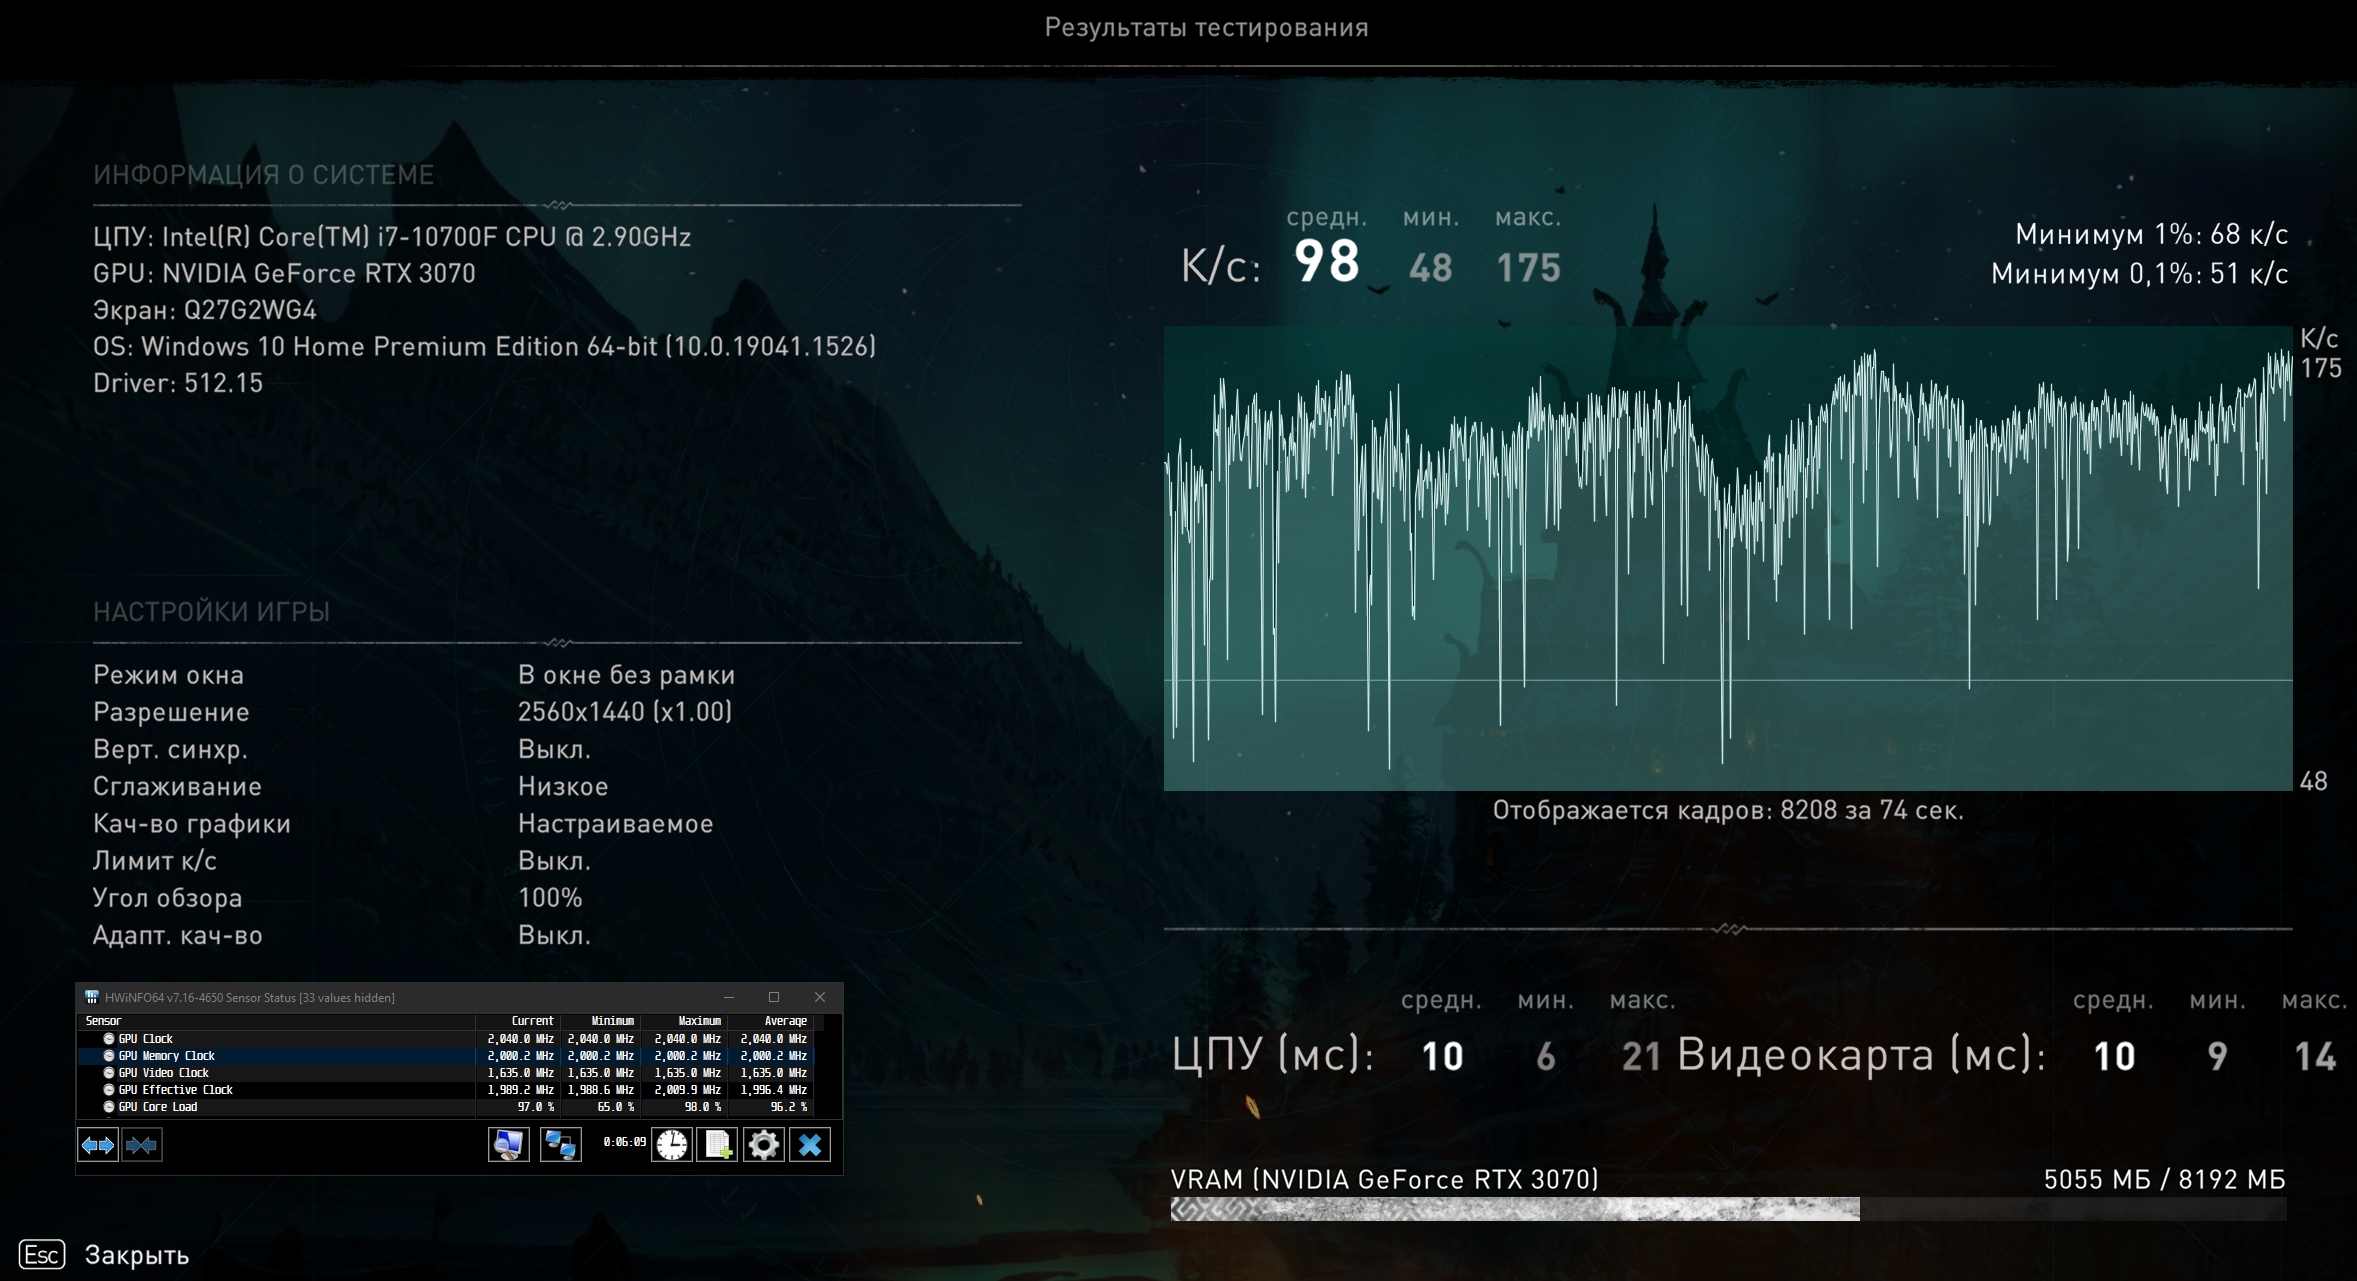Select the GPU Memory Clock row

tap(167, 1056)
